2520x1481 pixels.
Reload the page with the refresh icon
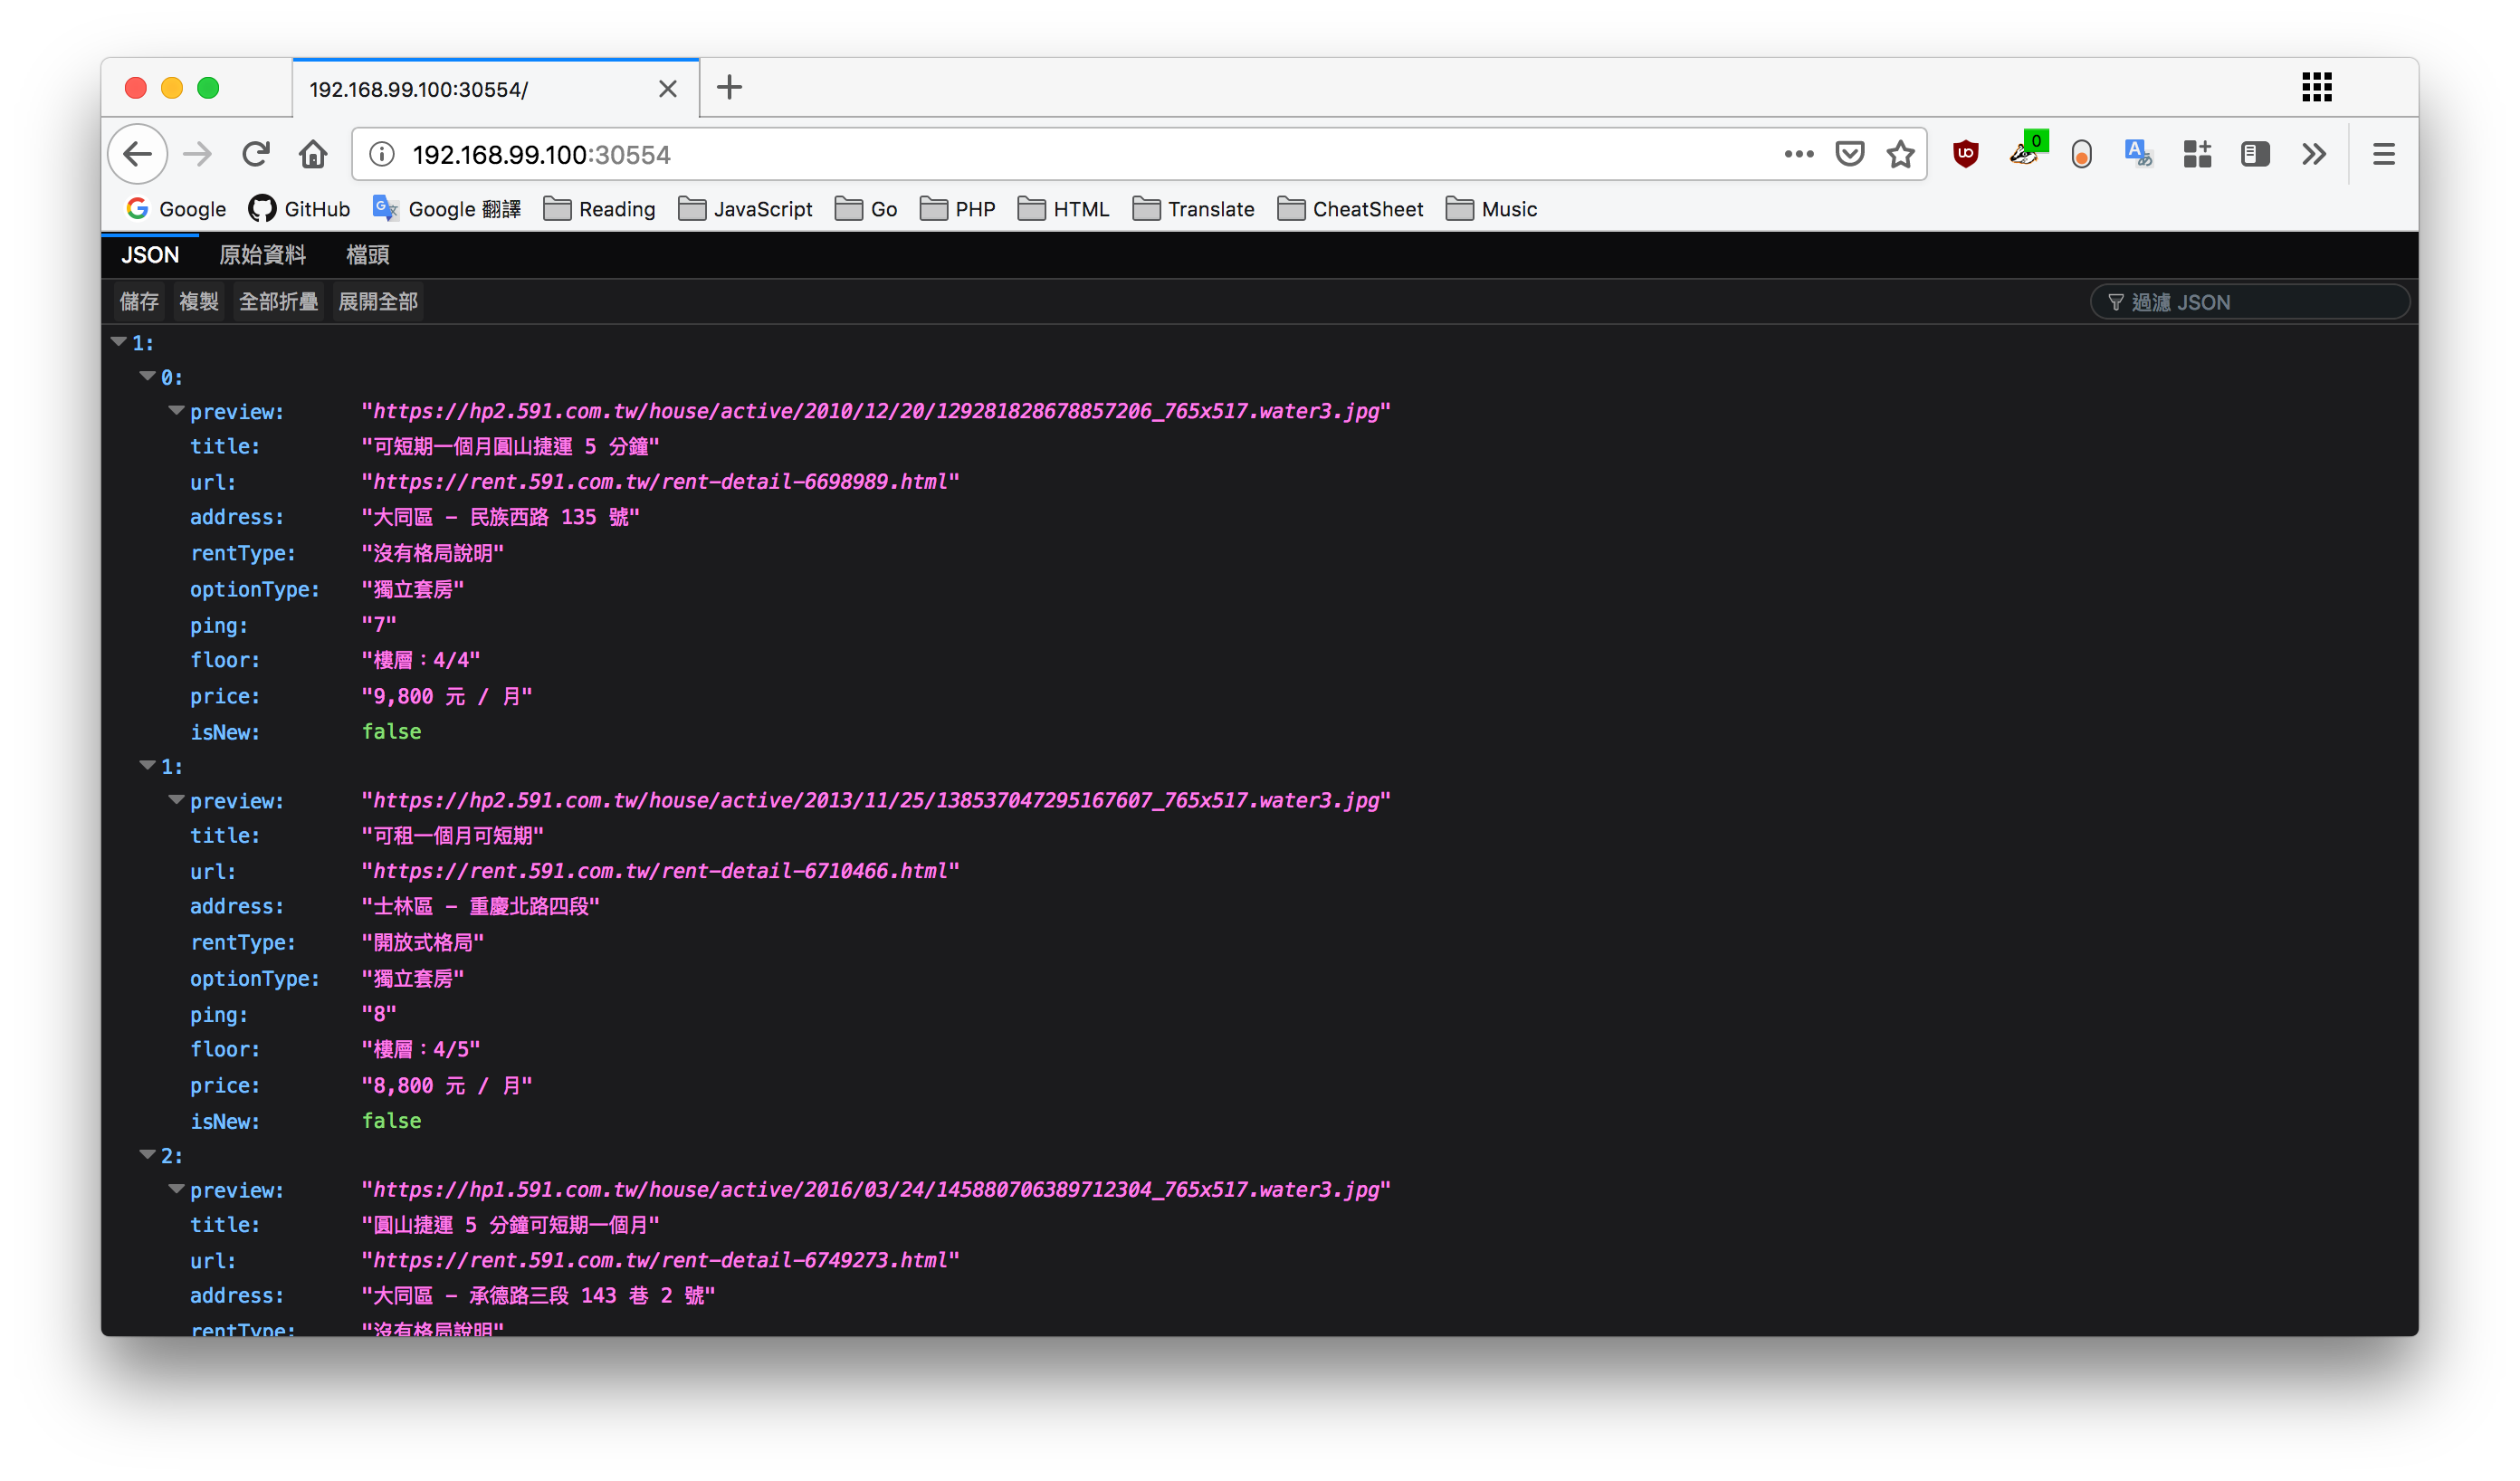pos(256,154)
